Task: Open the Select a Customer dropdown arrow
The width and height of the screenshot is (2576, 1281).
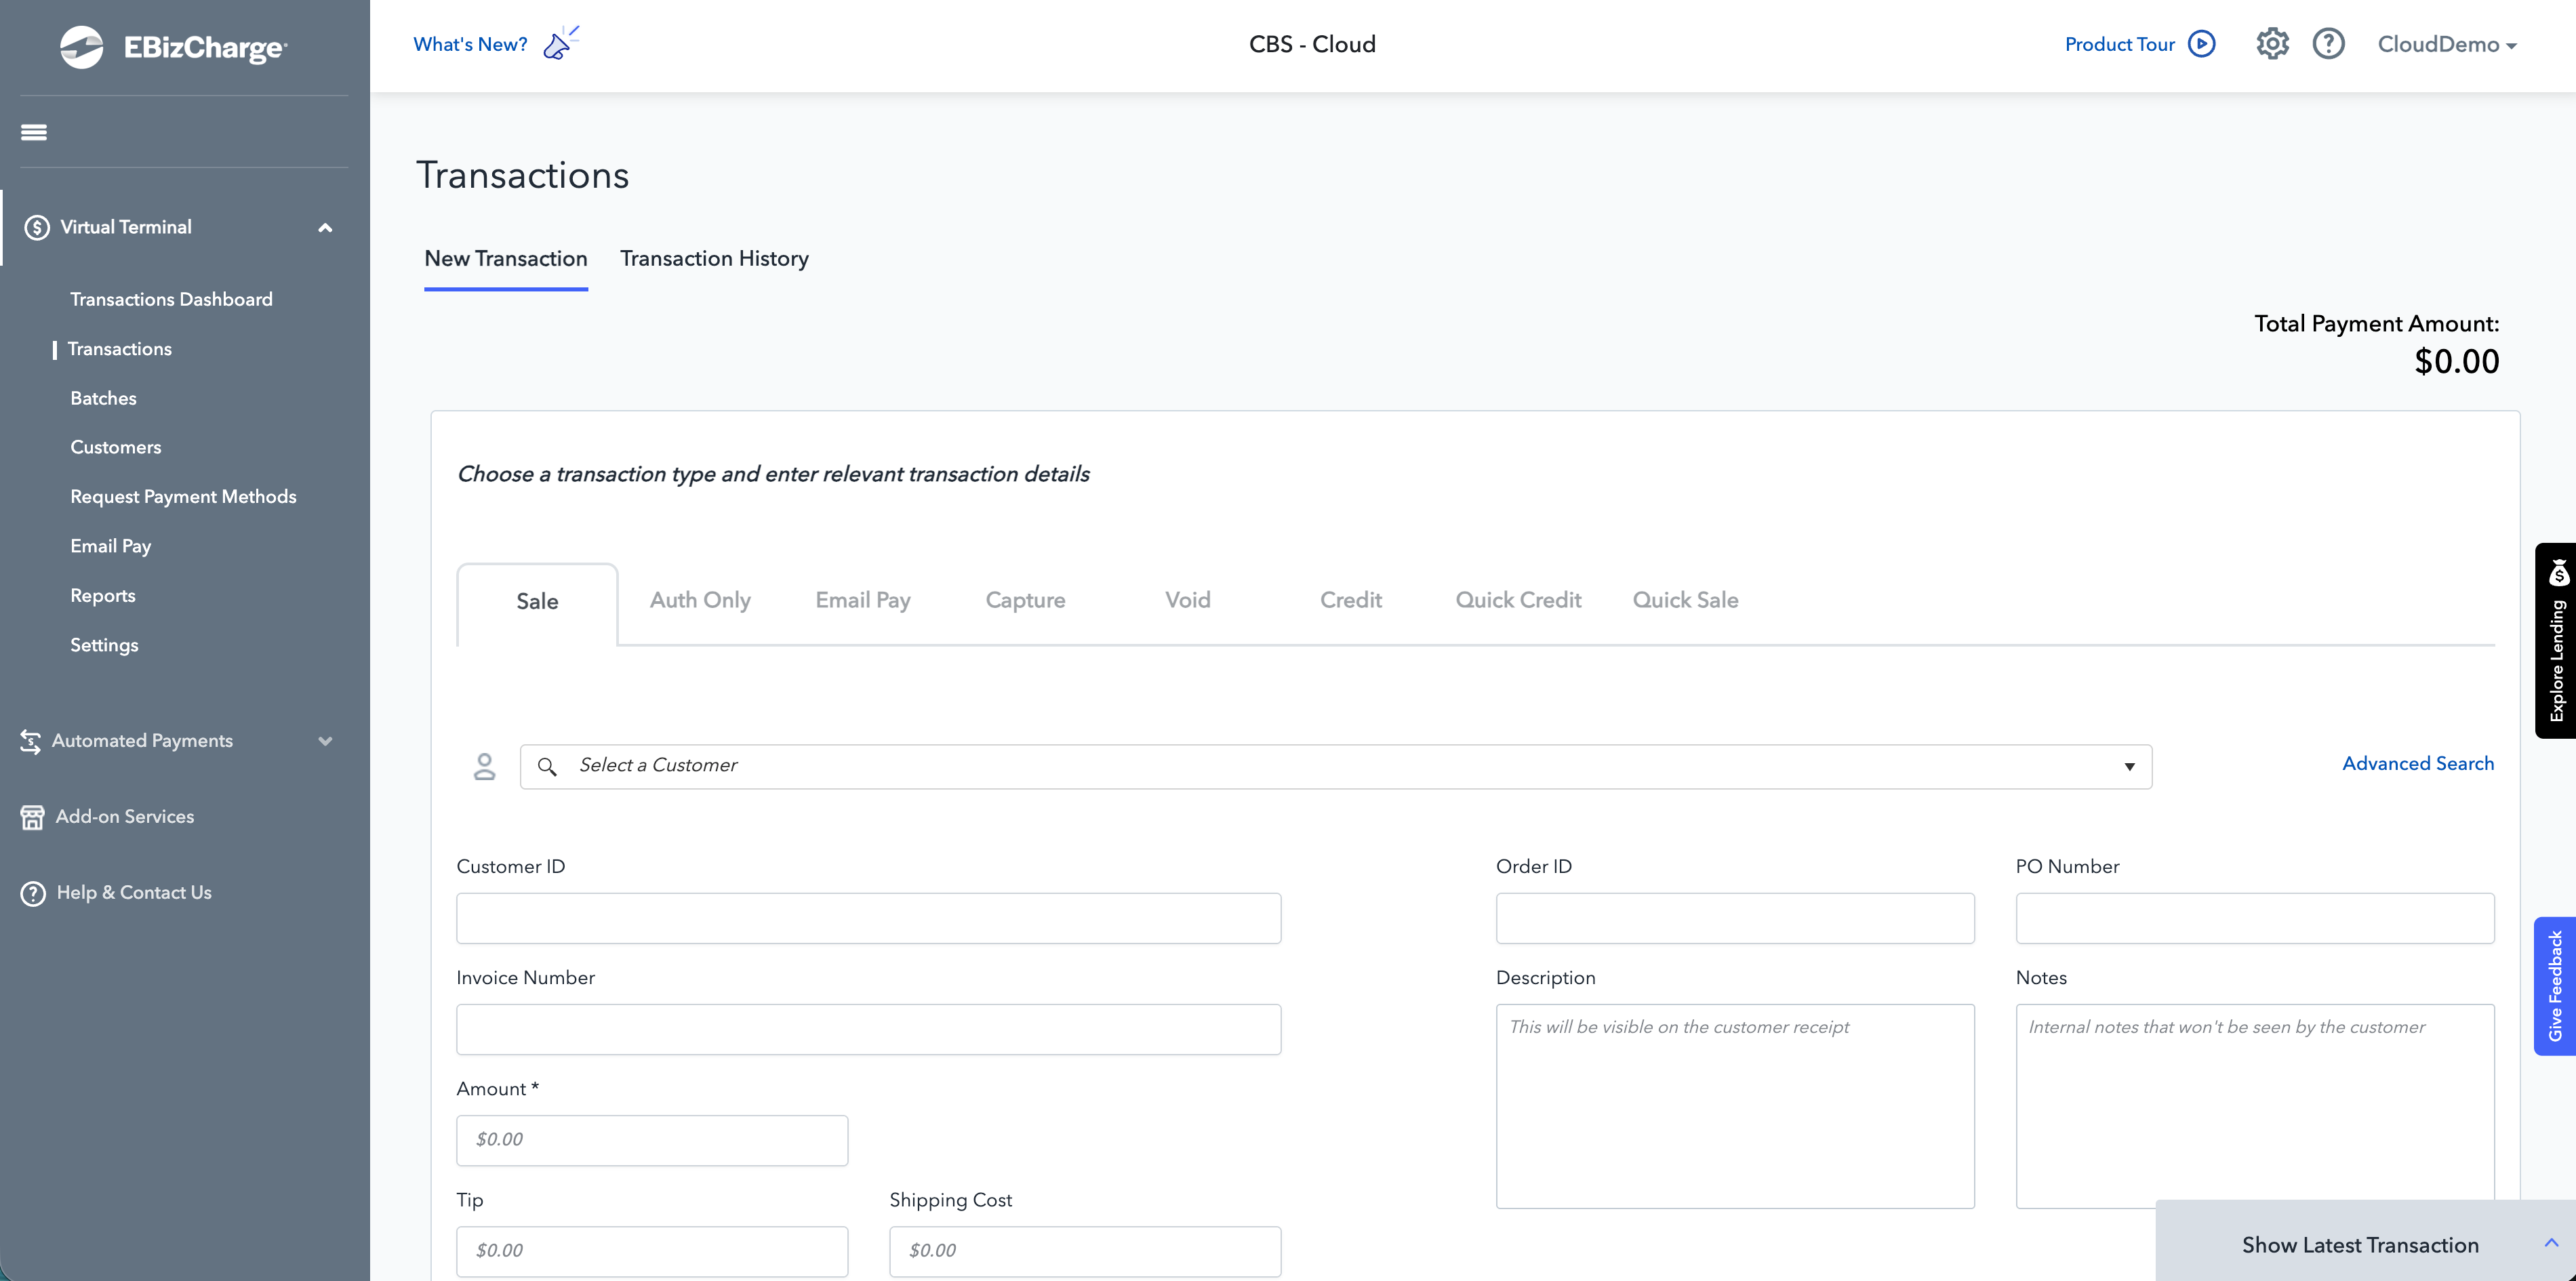Action: (2130, 766)
